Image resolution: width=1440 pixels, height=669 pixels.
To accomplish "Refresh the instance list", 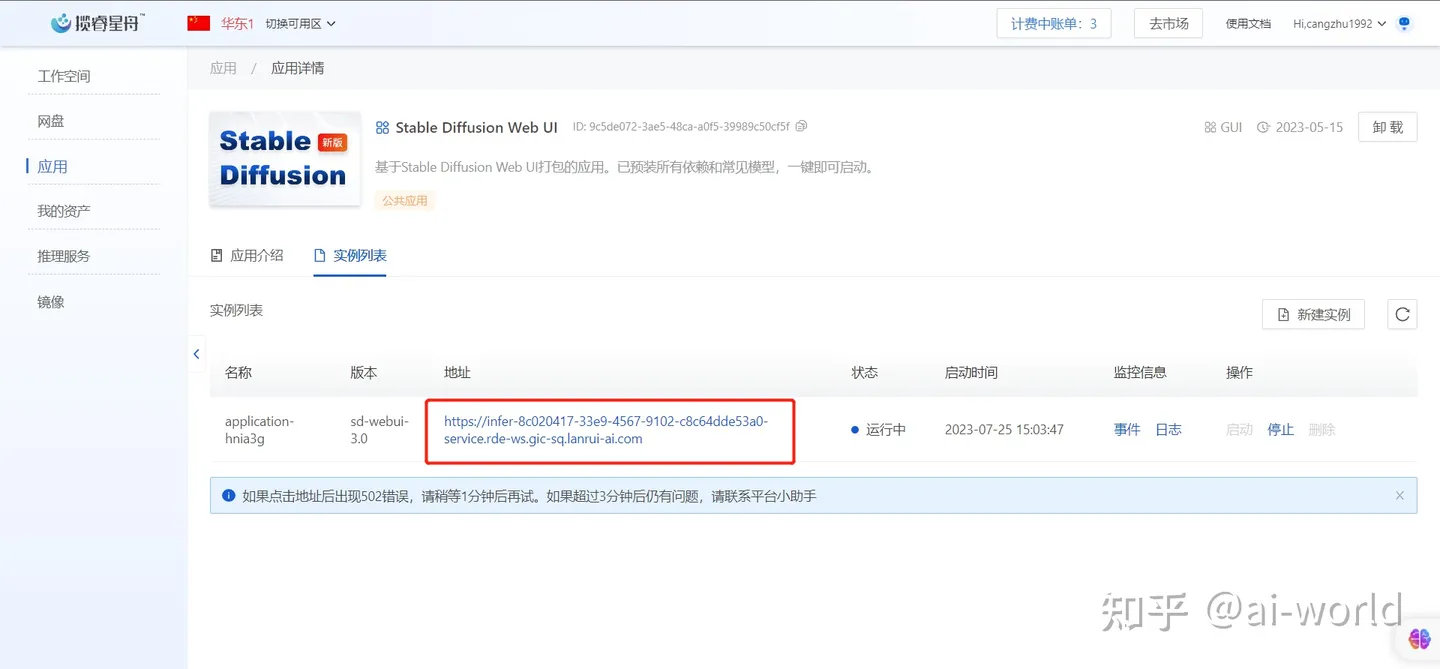I will click(1402, 314).
